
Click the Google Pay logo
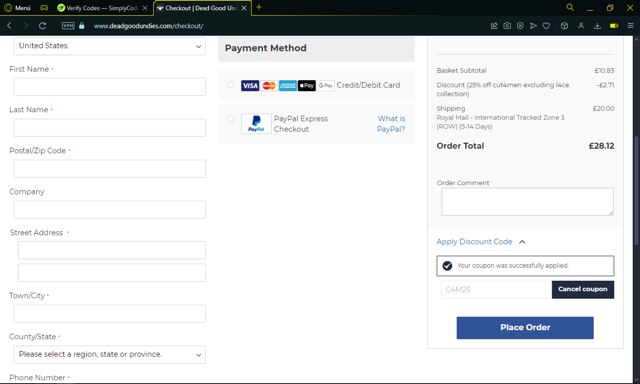pos(326,85)
